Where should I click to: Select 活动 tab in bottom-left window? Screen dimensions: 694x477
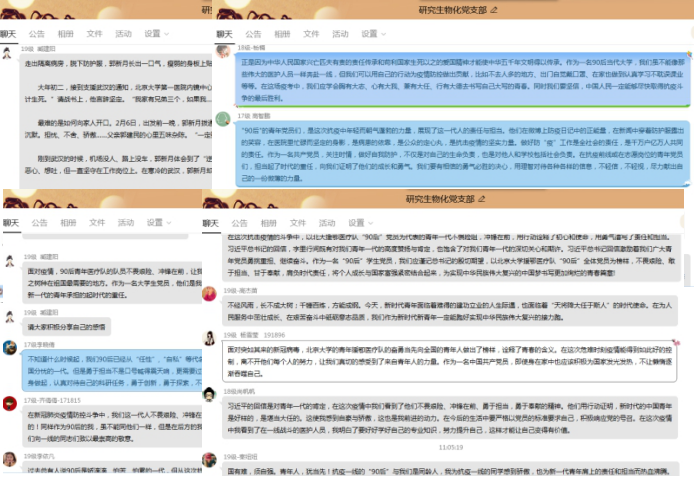click(123, 223)
